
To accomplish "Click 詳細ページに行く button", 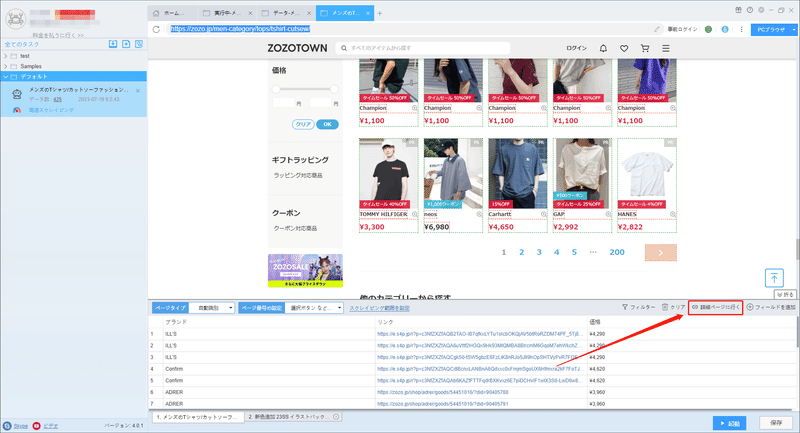I will click(715, 308).
